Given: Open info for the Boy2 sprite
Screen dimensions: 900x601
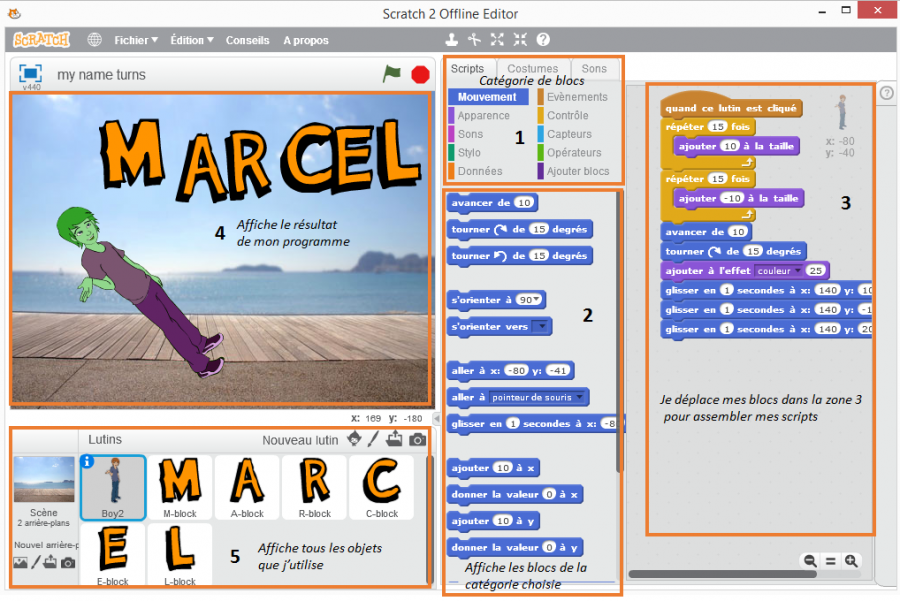Looking at the screenshot, I should 88,459.
